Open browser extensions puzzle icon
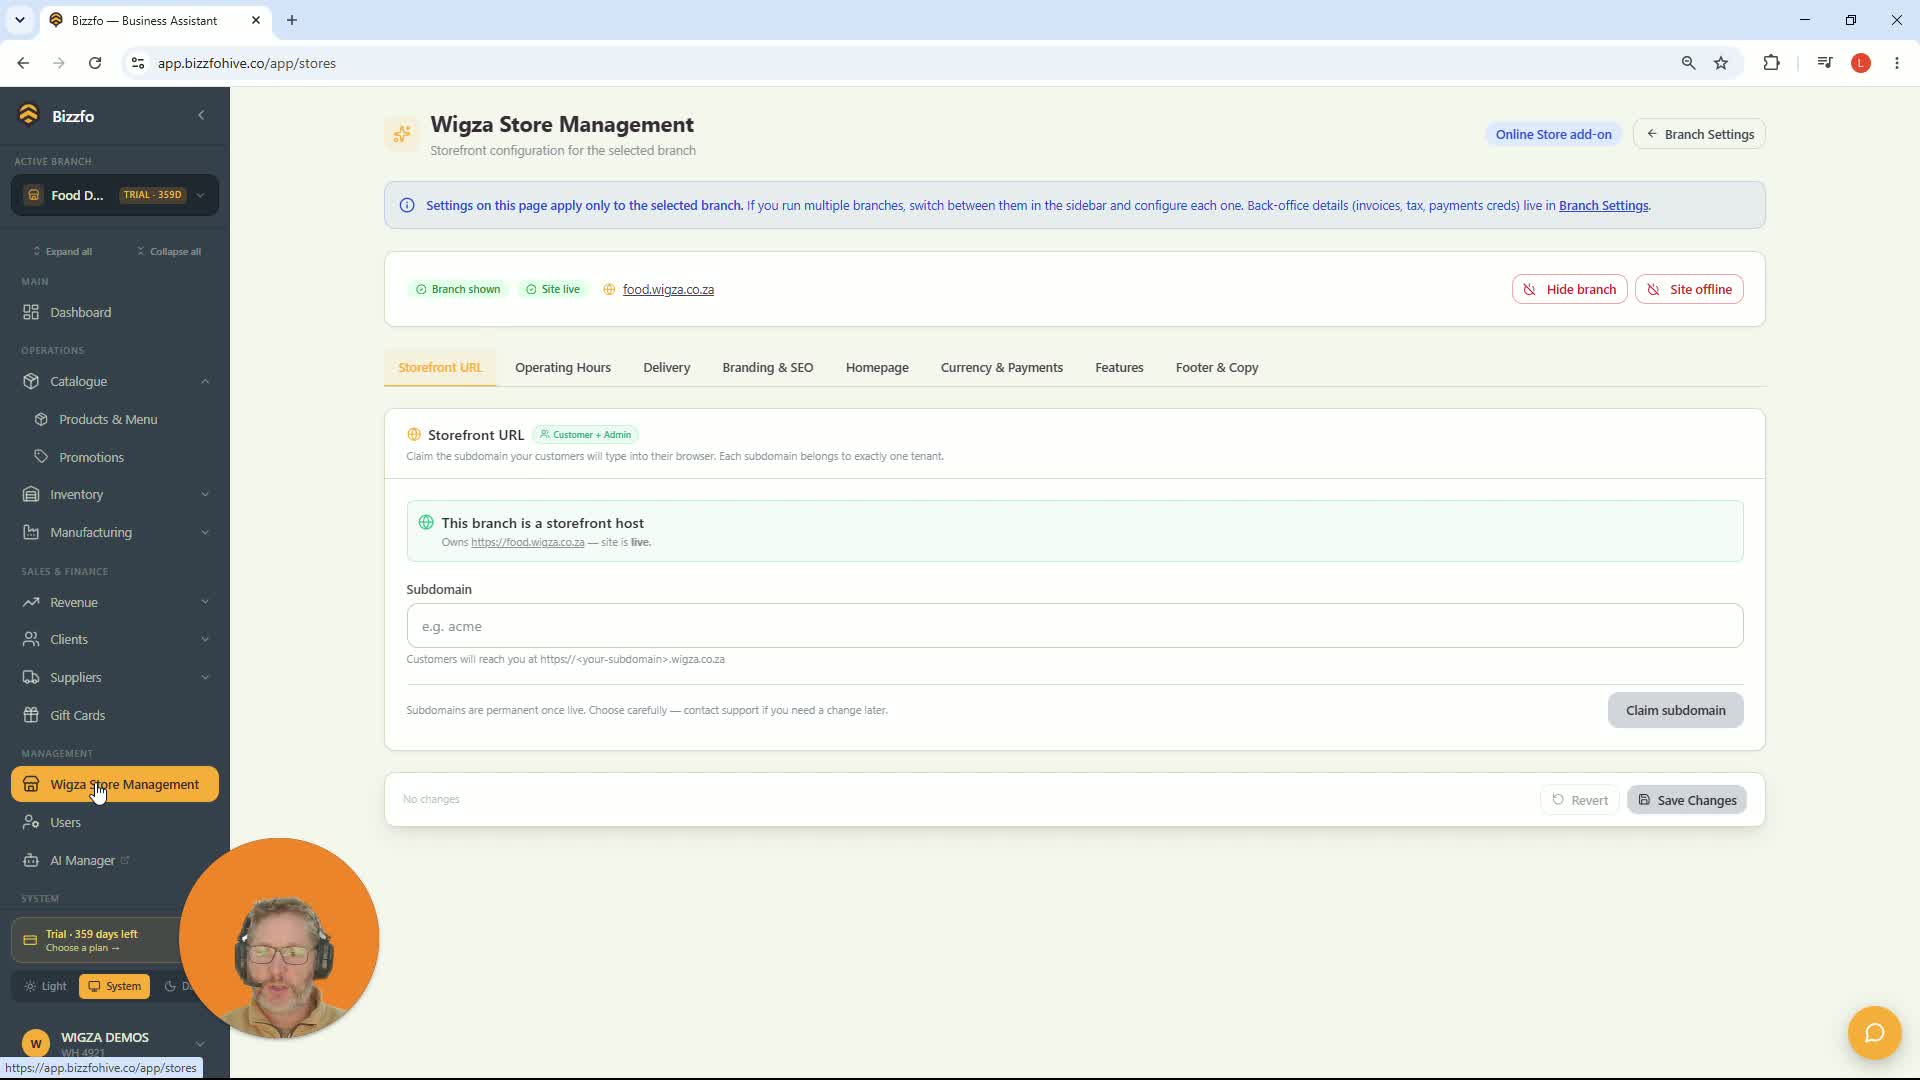This screenshot has width=1920, height=1080. (1771, 63)
